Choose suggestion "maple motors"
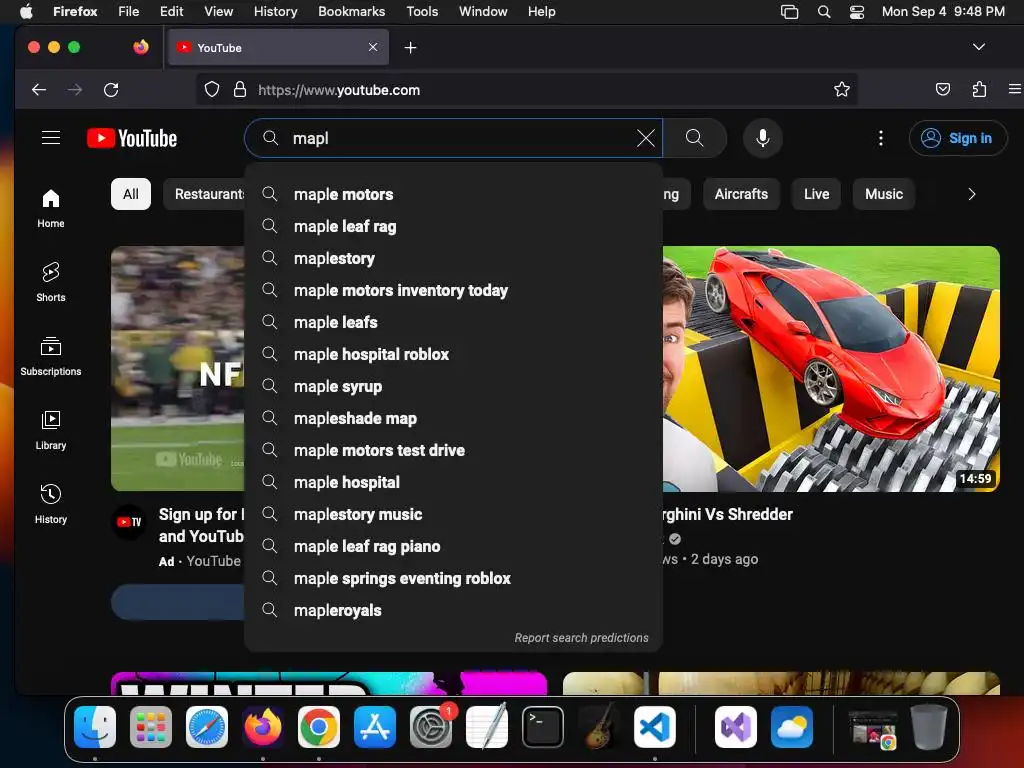Viewport: 1024px width, 768px height. tap(453, 194)
